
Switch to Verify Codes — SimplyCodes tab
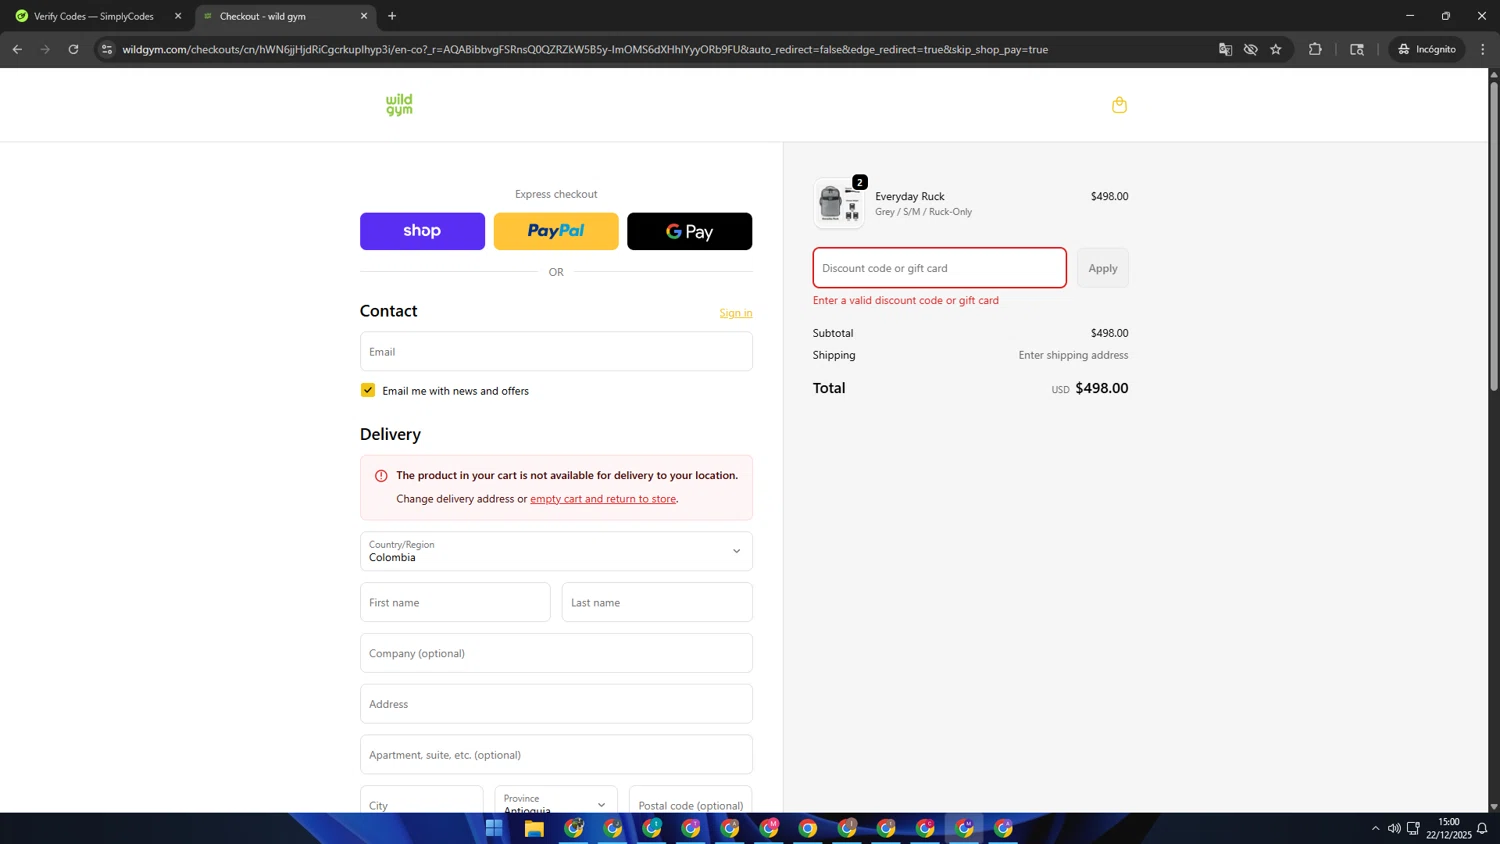(x=94, y=16)
